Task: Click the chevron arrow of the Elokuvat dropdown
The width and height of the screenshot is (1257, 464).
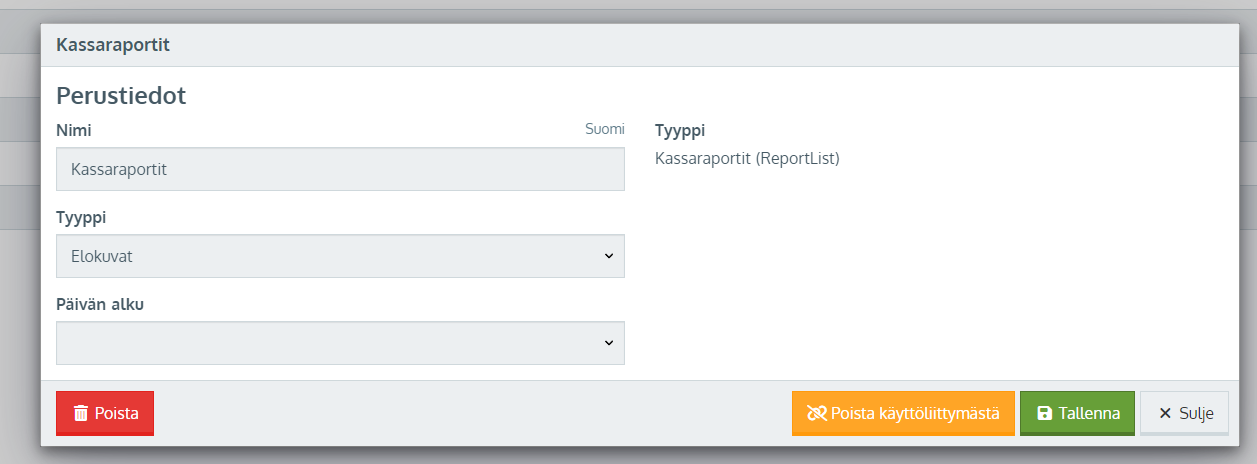Action: [608, 256]
